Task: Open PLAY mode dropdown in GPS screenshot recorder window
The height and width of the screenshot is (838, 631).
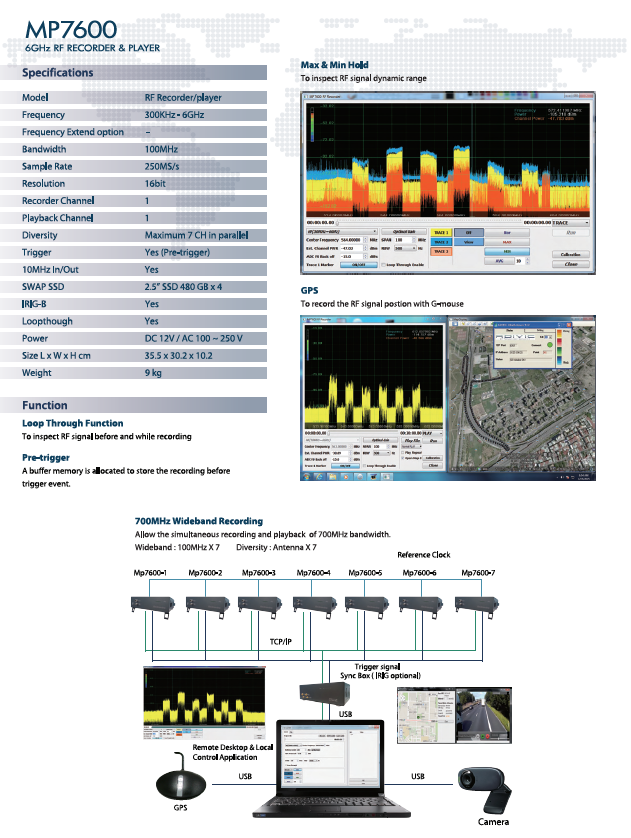Action: pyautogui.click(x=432, y=433)
